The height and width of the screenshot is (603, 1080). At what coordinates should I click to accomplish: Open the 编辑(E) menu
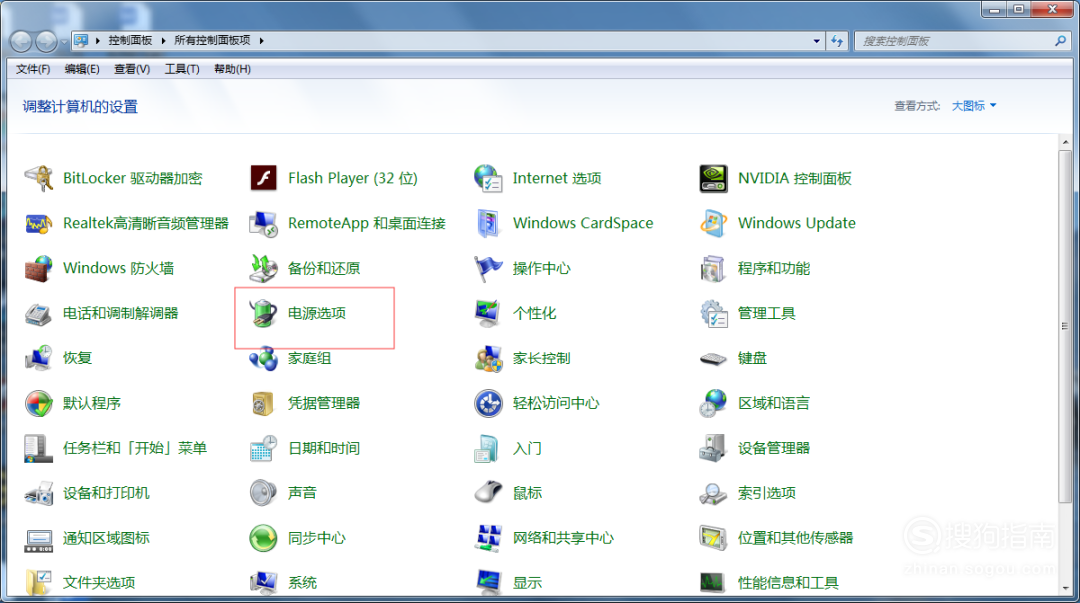click(82, 69)
